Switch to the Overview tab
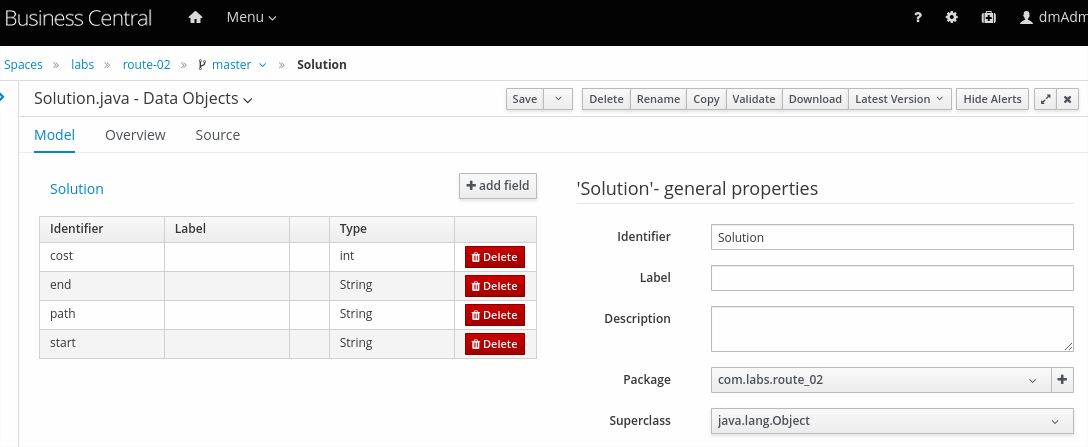The width and height of the screenshot is (1088, 447). [x=135, y=135]
